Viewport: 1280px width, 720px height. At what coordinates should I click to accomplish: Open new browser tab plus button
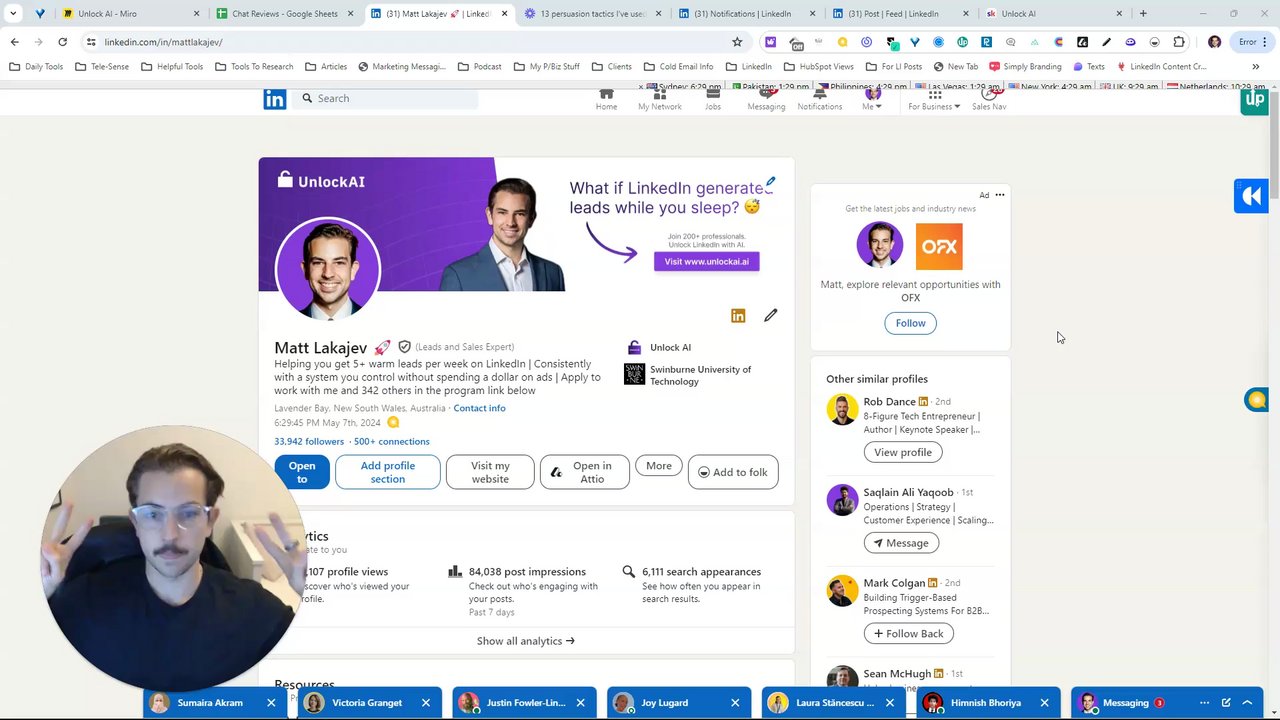click(1143, 14)
